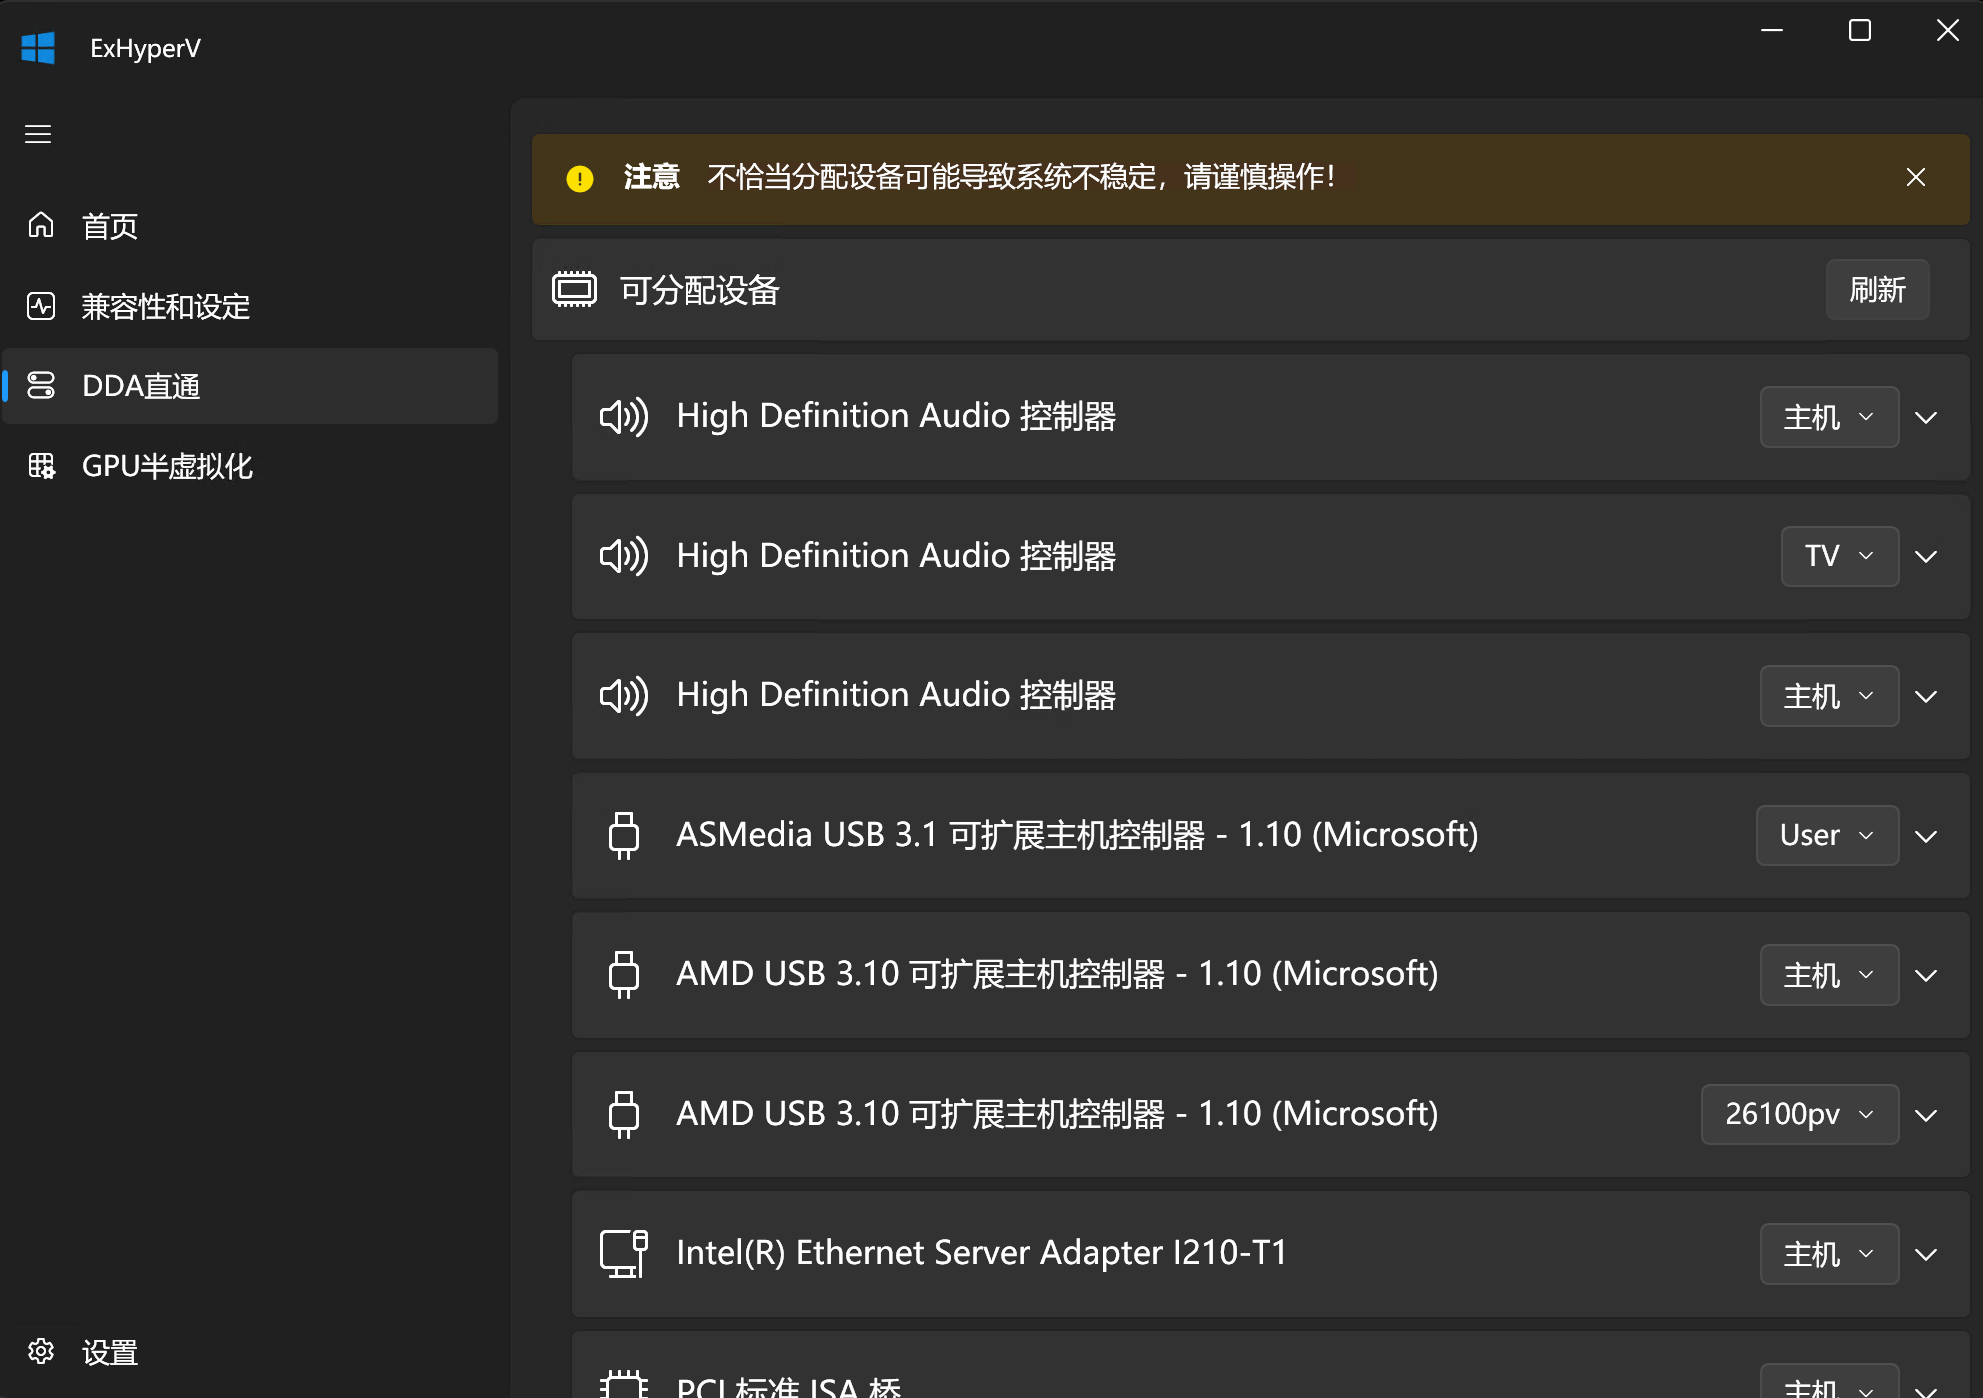Click the PCI bridge icon at the list bottom
The image size is (1983, 1398).
click(624, 1385)
